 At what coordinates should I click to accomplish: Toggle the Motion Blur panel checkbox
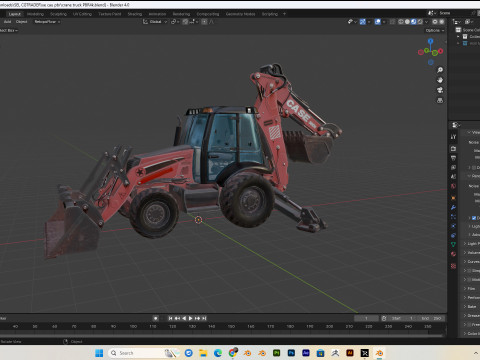tap(469, 279)
